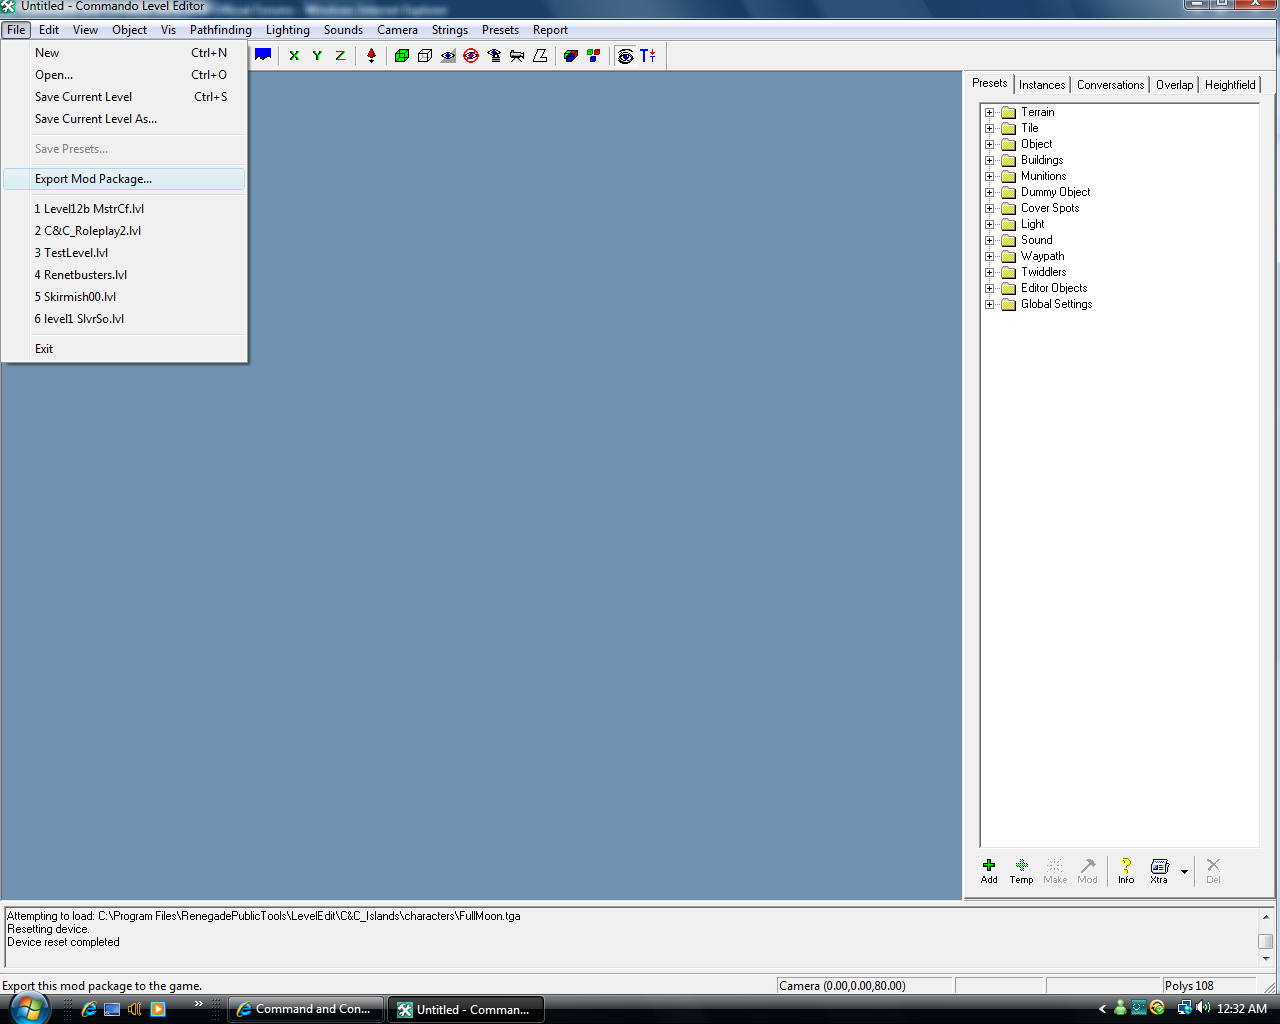1280x1024 pixels.
Task: Click the green Z axis restrict icon
Action: tap(340, 56)
